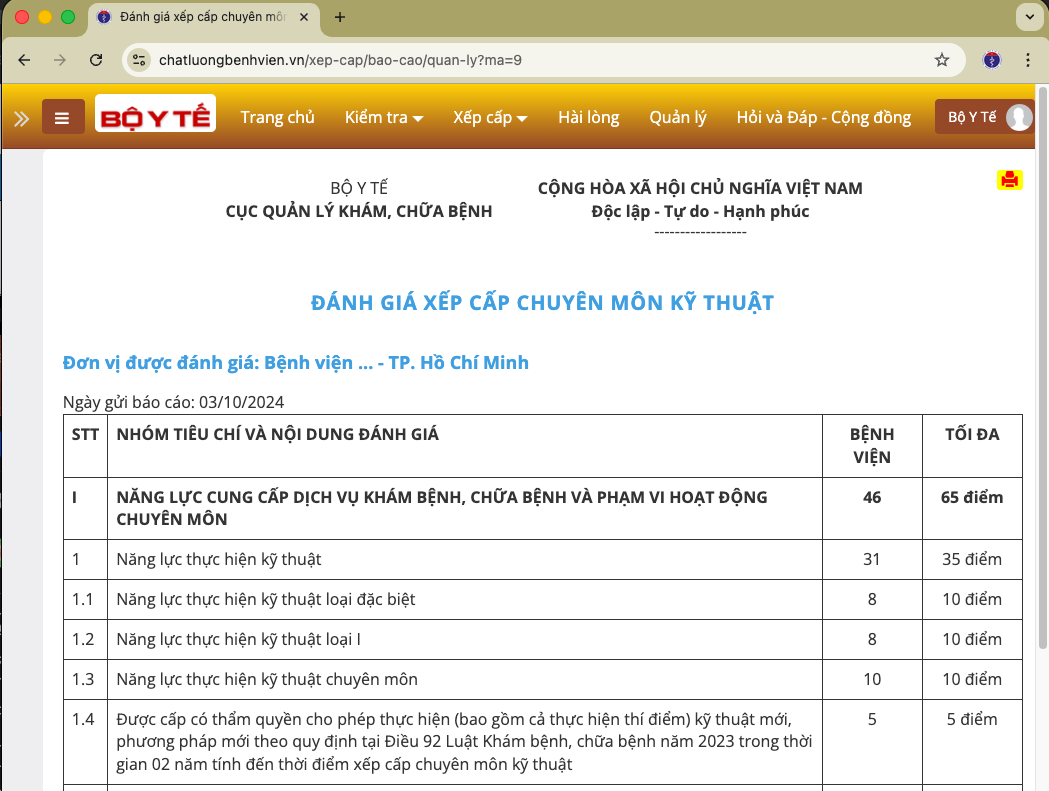The image size is (1049, 791).
Task: Go back to previous page
Action: coord(24,60)
